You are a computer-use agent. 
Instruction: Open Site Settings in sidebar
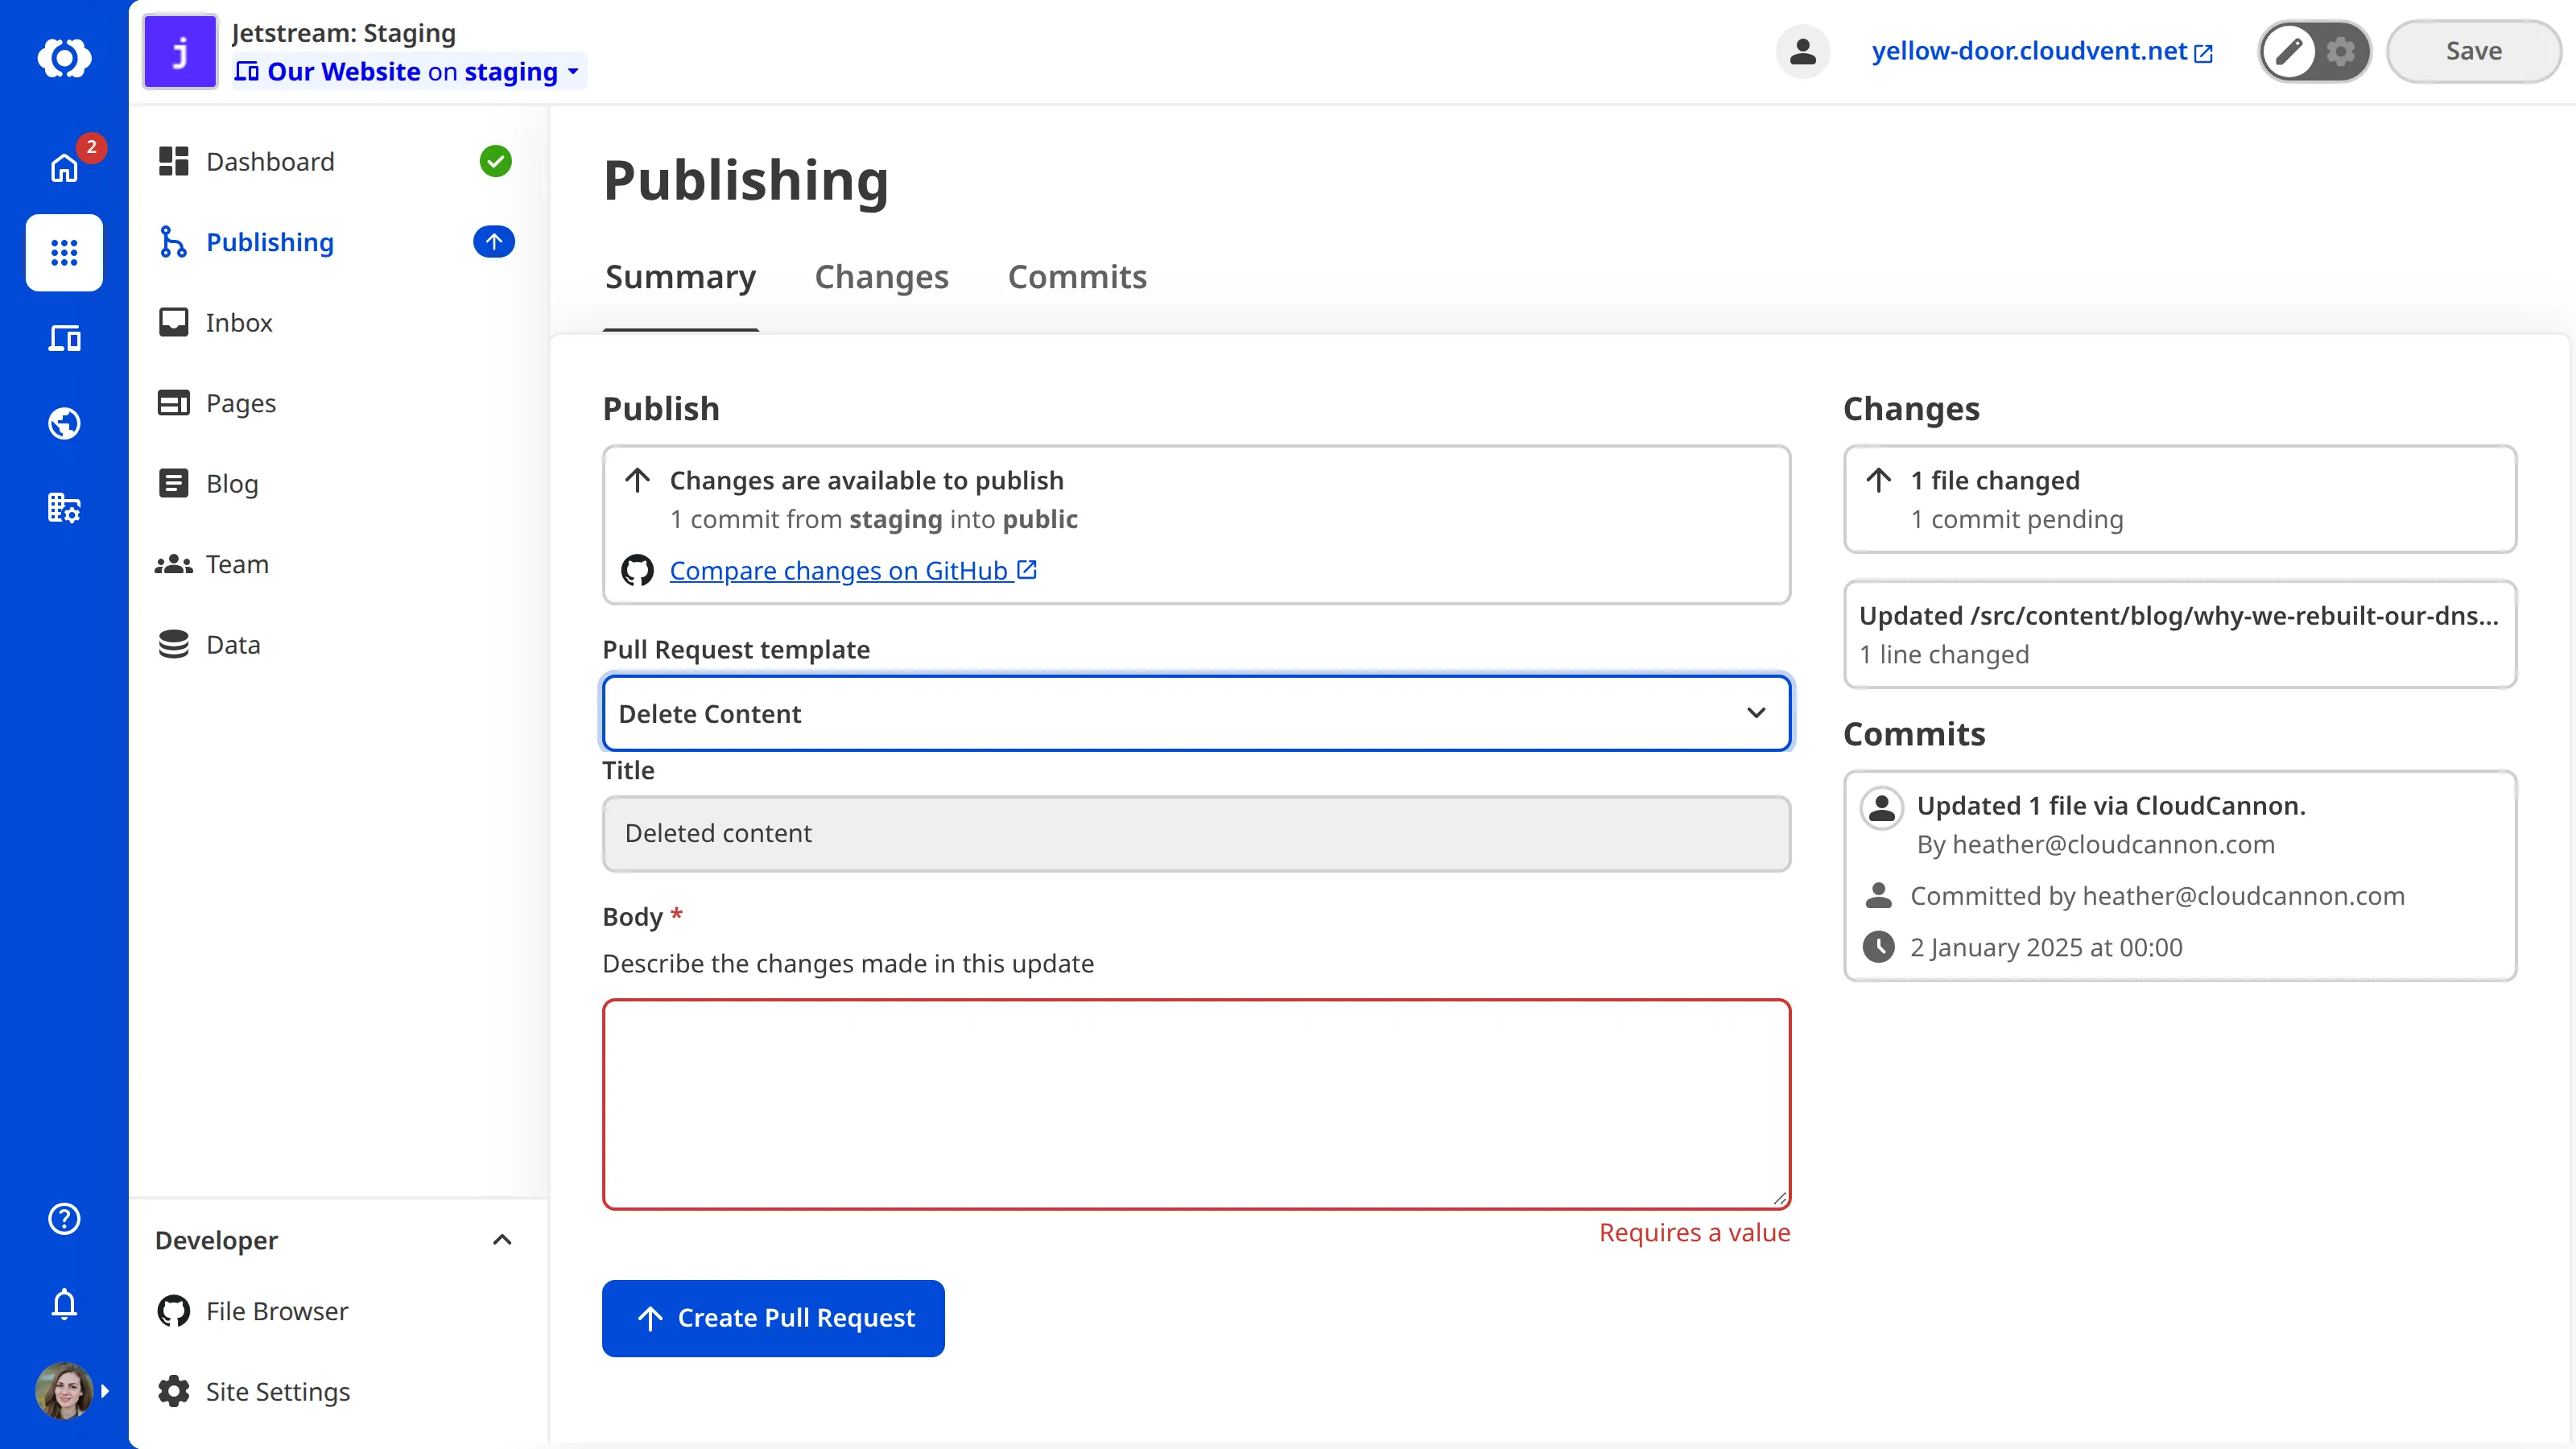(x=278, y=1391)
